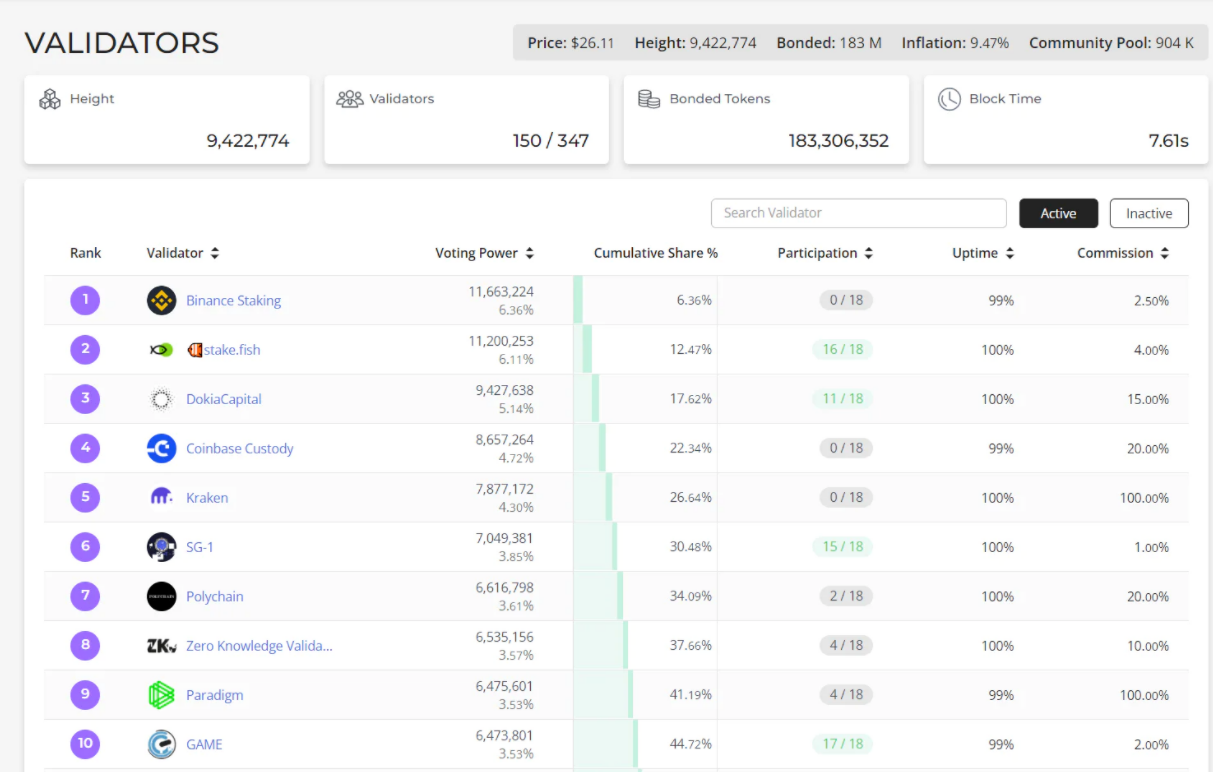Open Zero Knowledge Validator link
The width and height of the screenshot is (1213, 772).
[259, 646]
